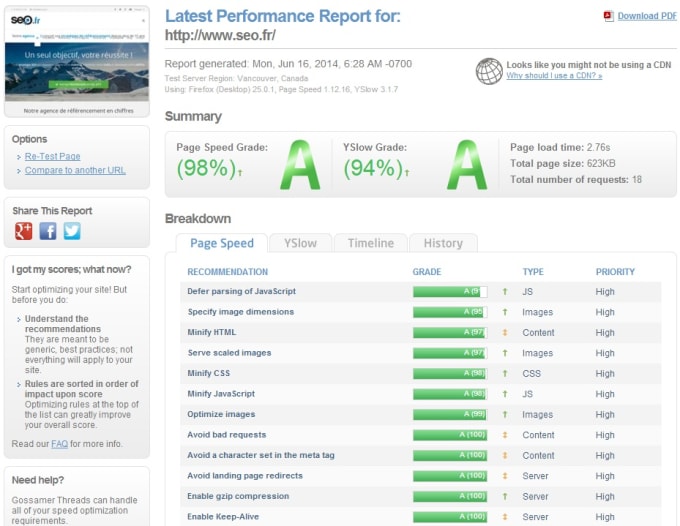Screen dimensions: 680x526
Task: Open the History tab
Action: pos(443,243)
